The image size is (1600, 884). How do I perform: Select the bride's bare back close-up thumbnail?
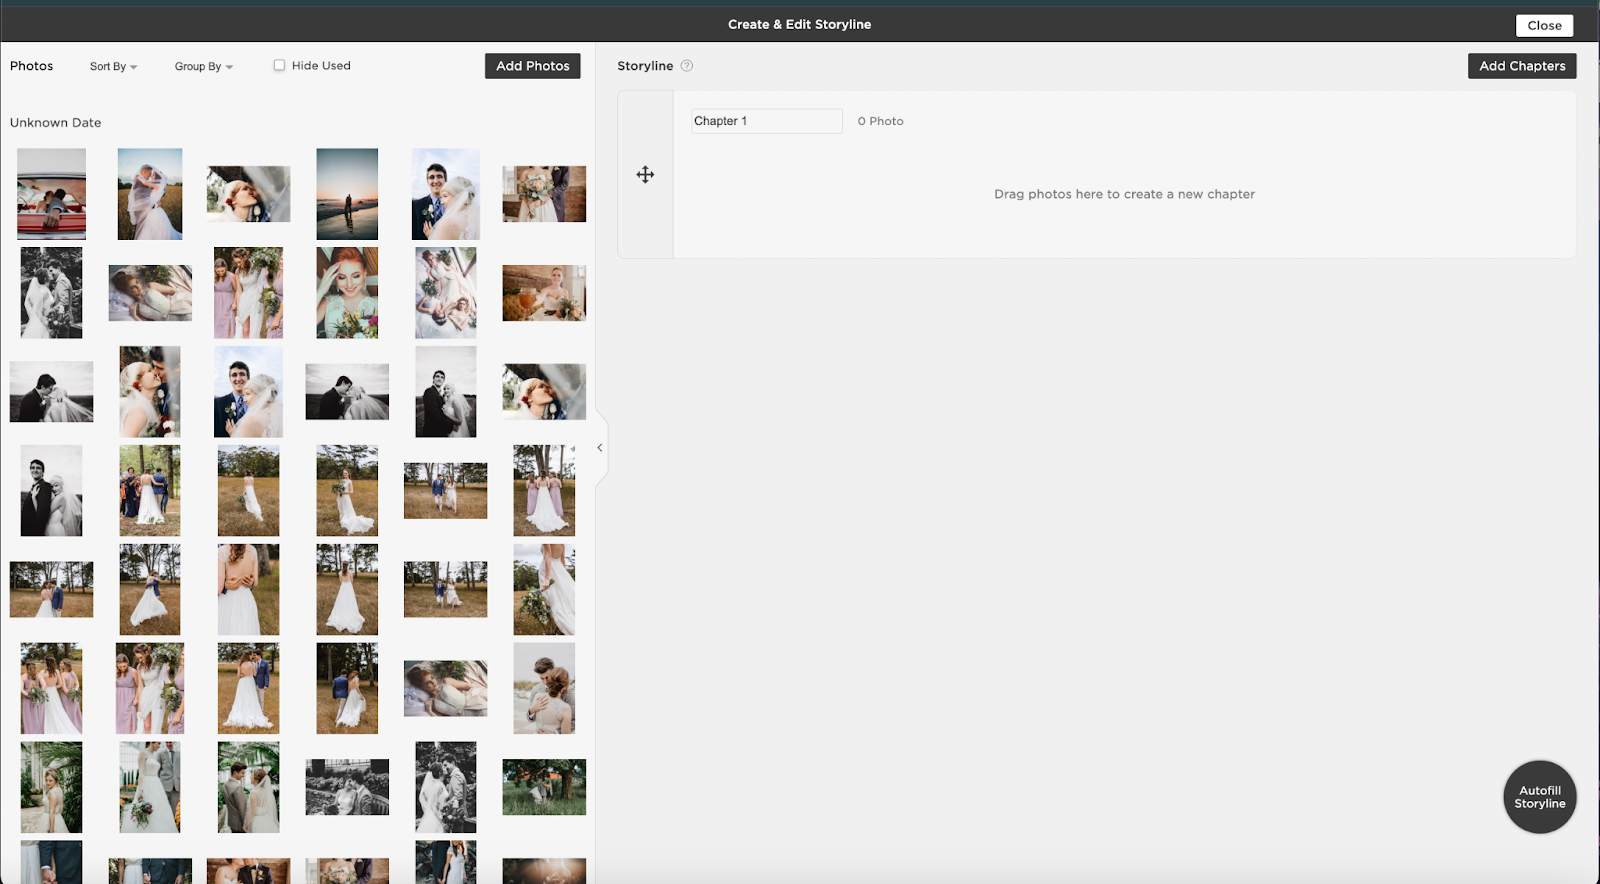click(249, 590)
